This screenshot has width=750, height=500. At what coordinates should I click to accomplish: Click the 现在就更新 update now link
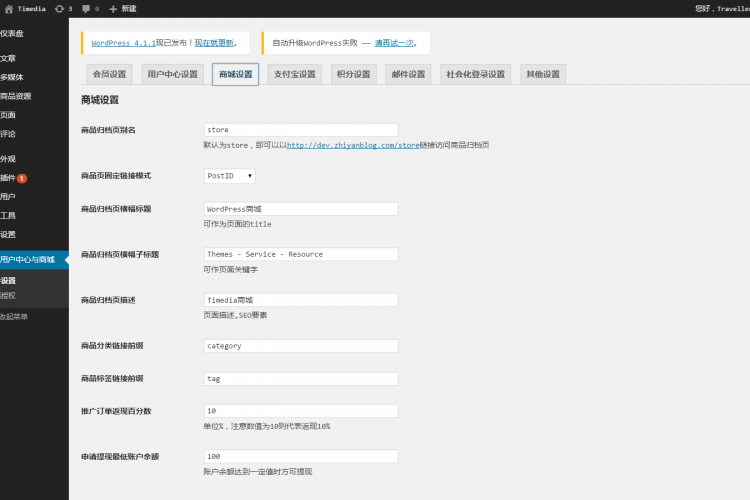214,43
